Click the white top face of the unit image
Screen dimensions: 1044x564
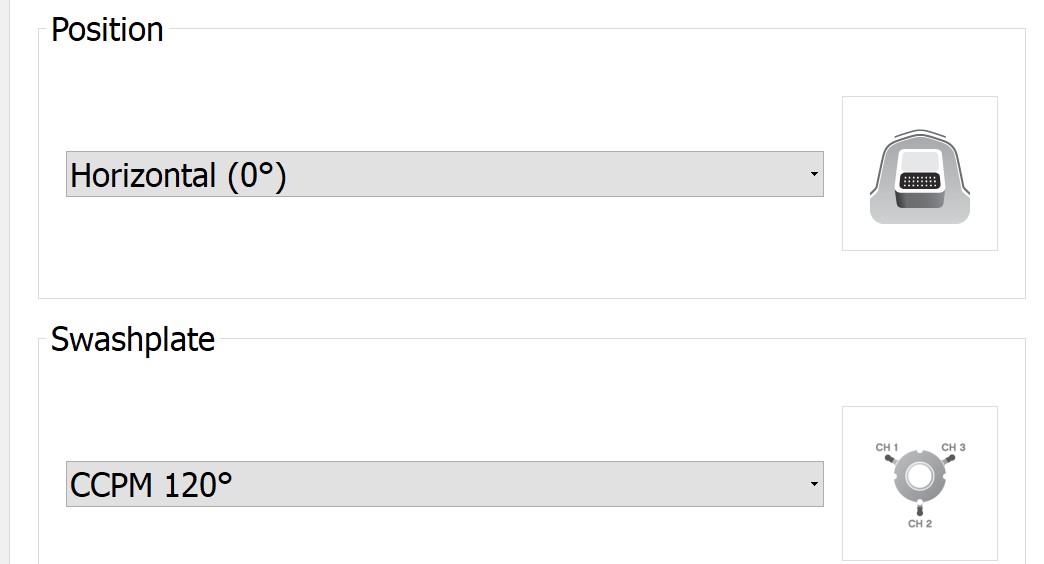919,162
